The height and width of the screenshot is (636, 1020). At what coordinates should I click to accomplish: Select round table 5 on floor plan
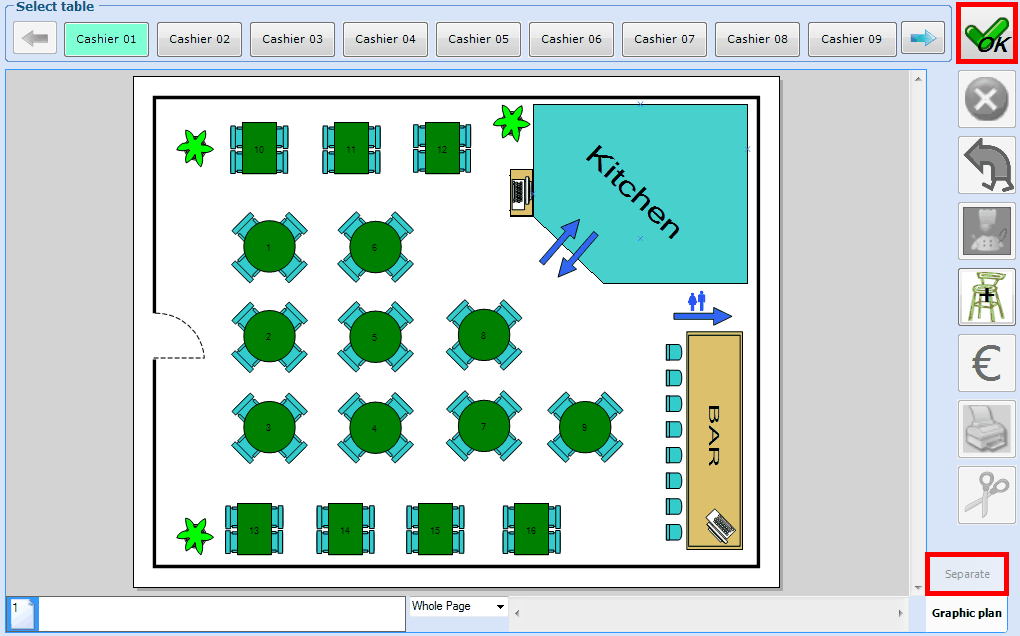coord(375,337)
